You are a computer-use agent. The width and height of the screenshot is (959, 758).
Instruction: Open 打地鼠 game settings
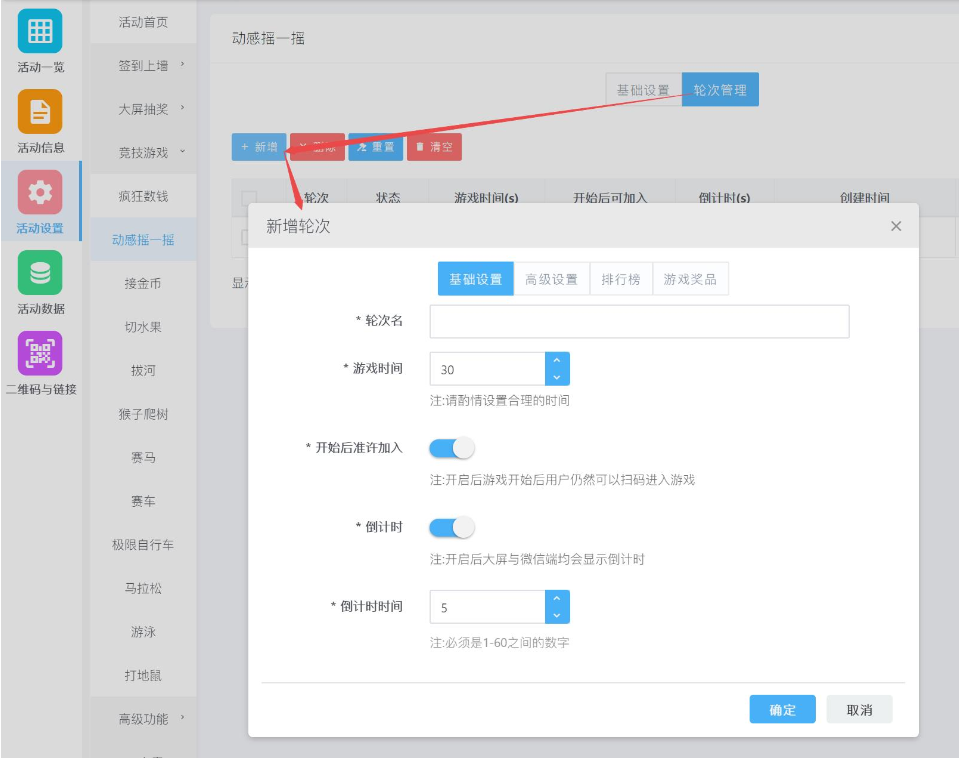(x=144, y=675)
